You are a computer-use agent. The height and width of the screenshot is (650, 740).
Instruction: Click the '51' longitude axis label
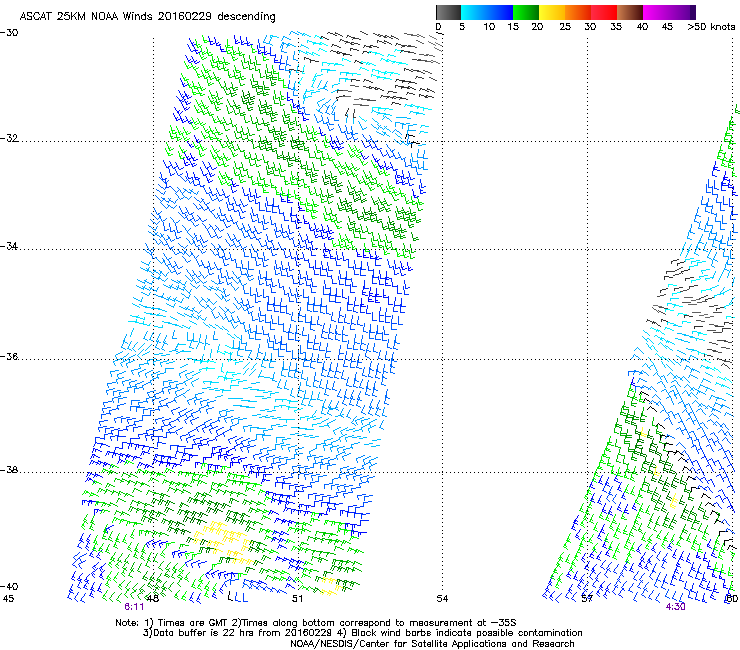tap(297, 599)
